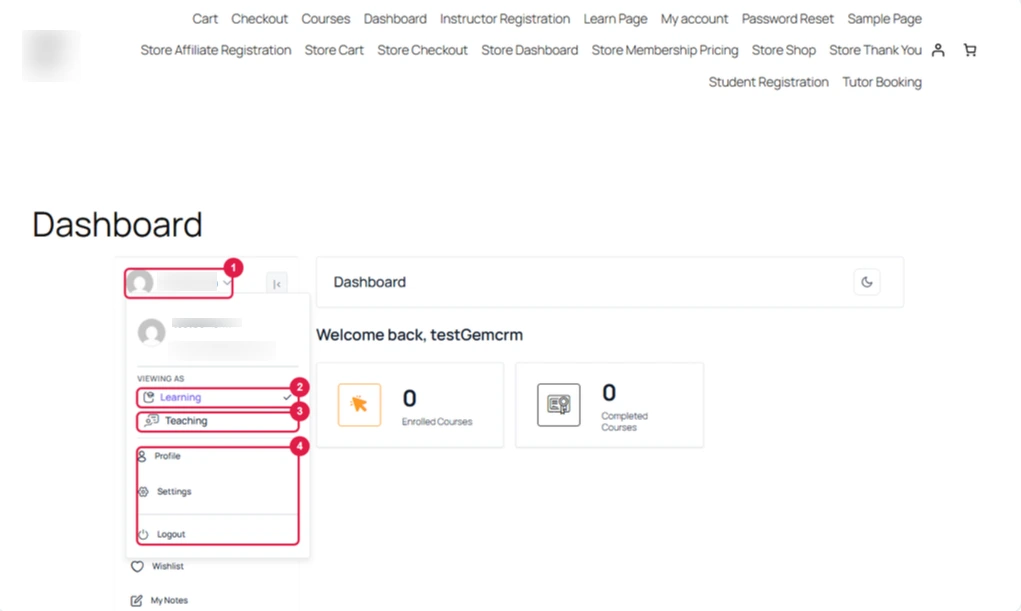Select Learning under Viewing As

(217, 397)
